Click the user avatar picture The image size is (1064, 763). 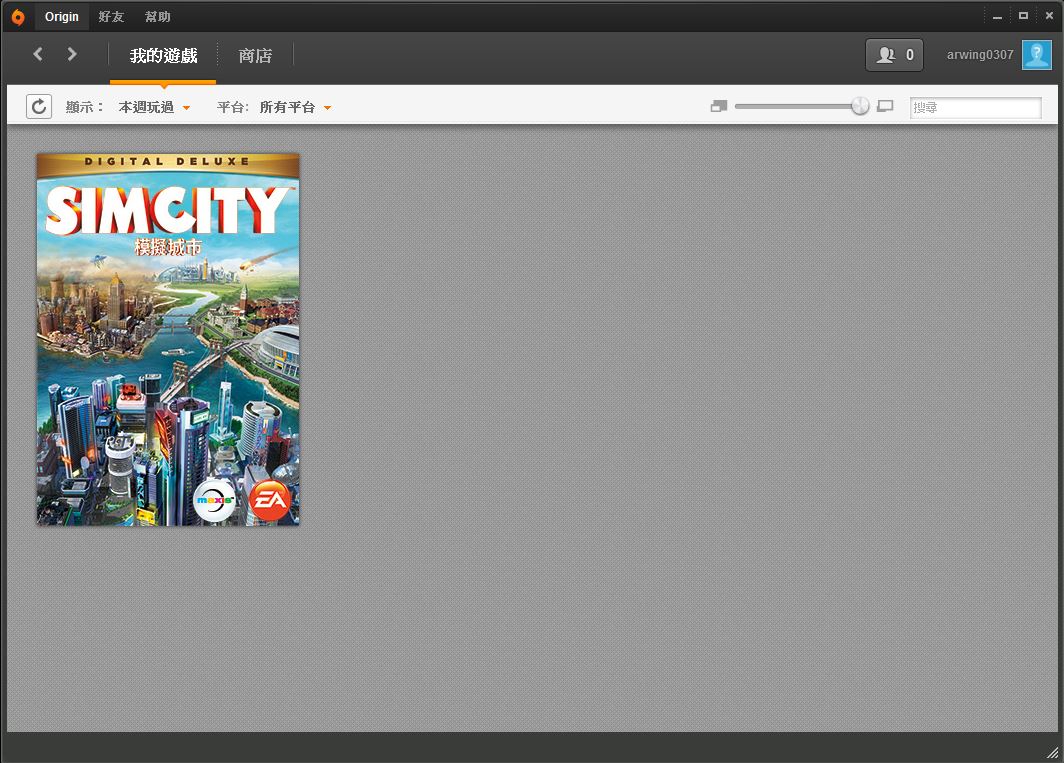(1037, 55)
